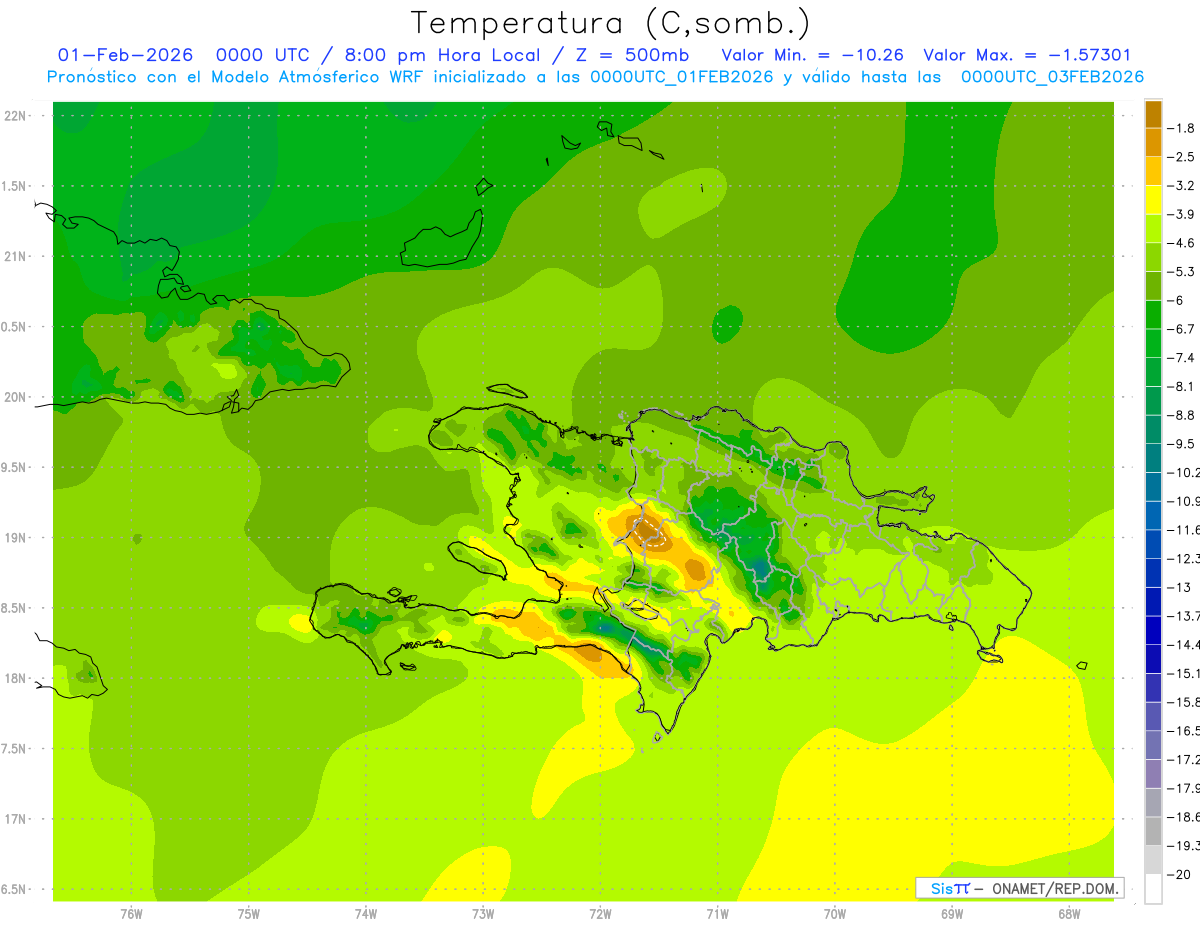Click the '19N' latitude label

(x=15, y=538)
